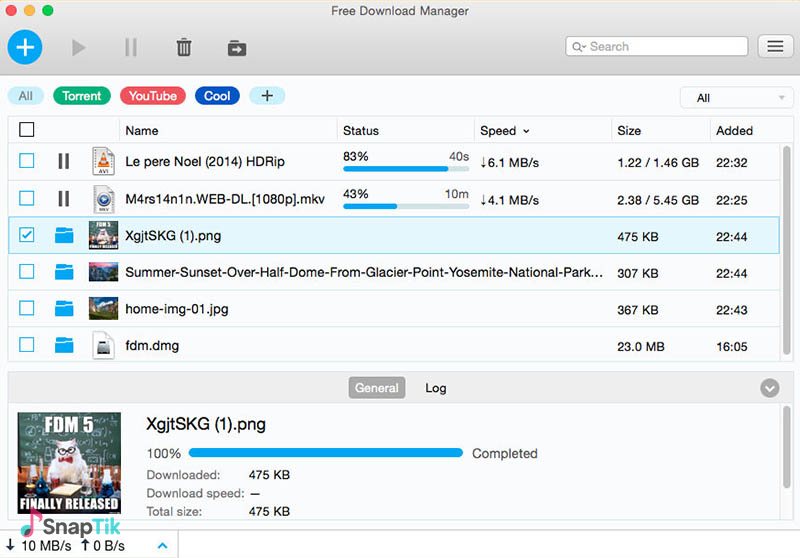Click the blue add download plus button
The height and width of the screenshot is (558, 800).
[x=25, y=46]
